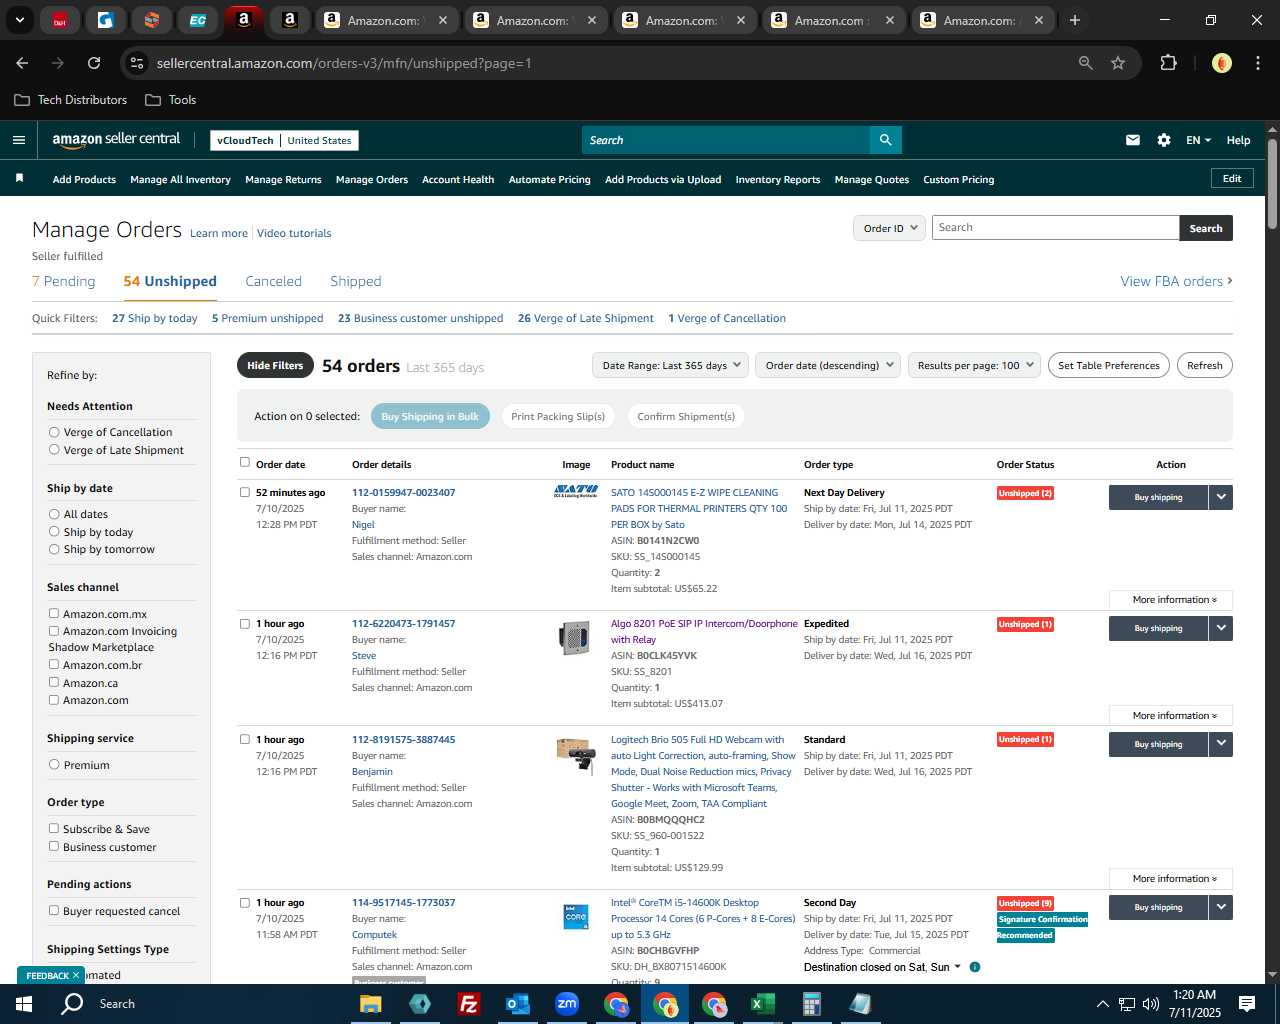1280x1024 pixels.
Task: Open the Windows notification center icon
Action: coord(1247,1004)
